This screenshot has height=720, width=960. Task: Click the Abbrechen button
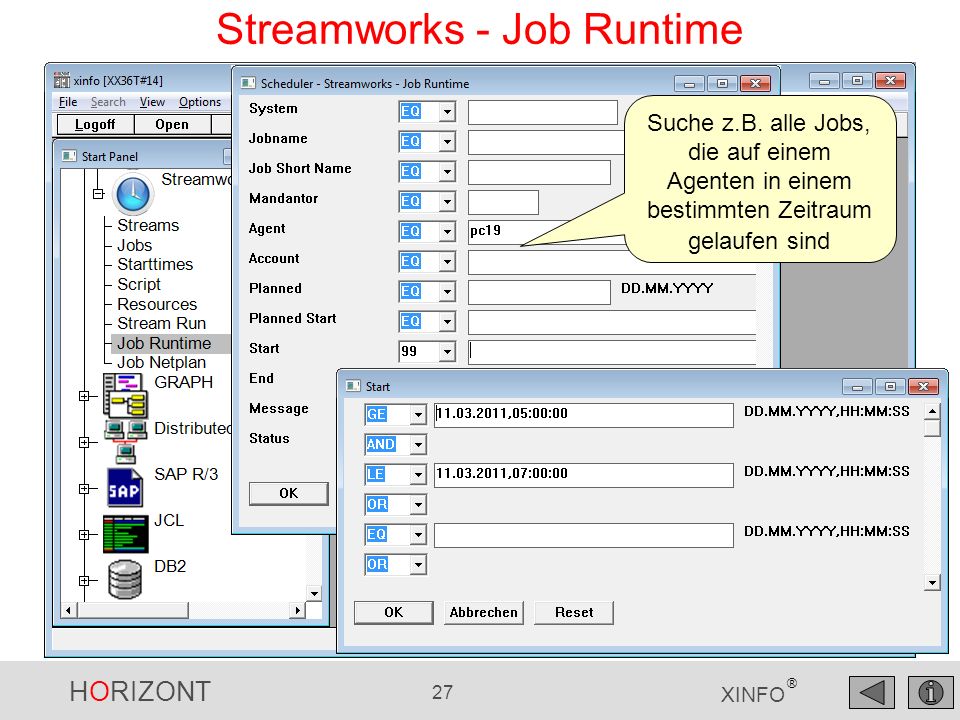coord(484,612)
